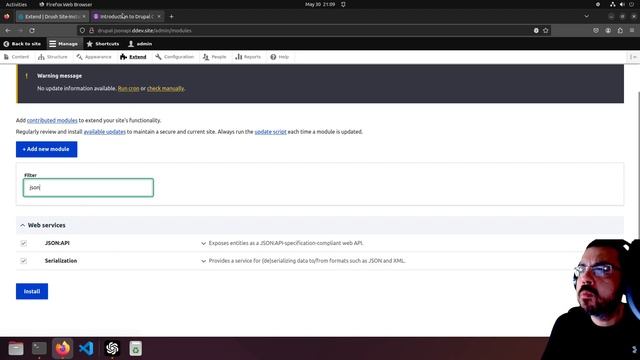This screenshot has height=360, width=640.
Task: Open the contributed modules link
Action: 52,120
